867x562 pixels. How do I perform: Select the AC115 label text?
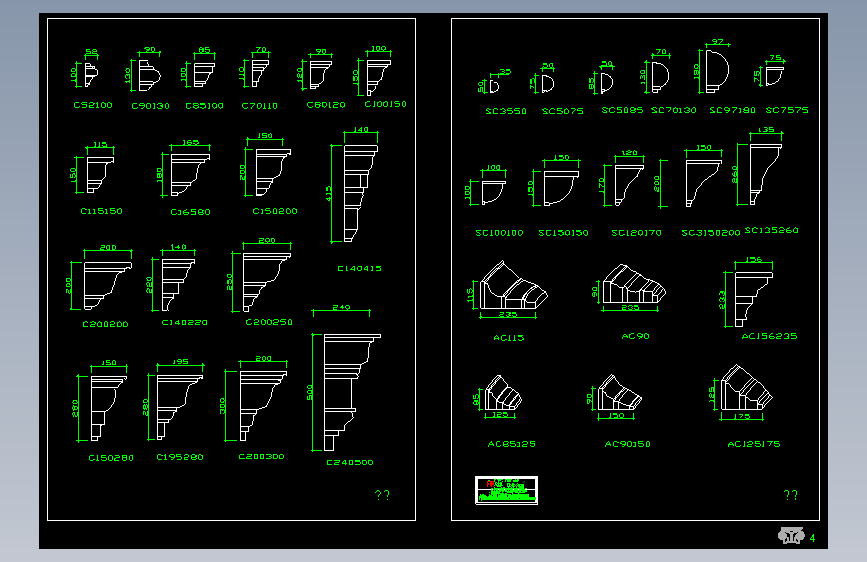(509, 338)
